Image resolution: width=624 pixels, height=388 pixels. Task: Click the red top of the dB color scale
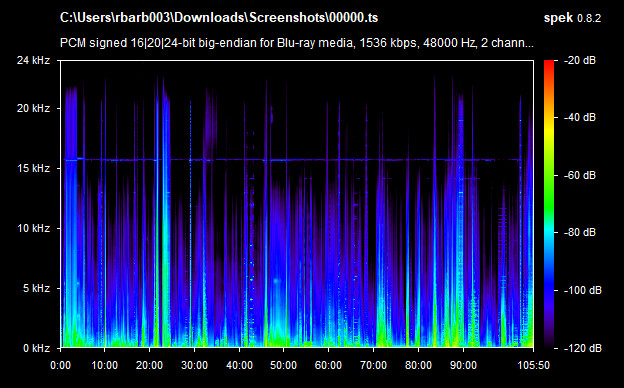(549, 64)
